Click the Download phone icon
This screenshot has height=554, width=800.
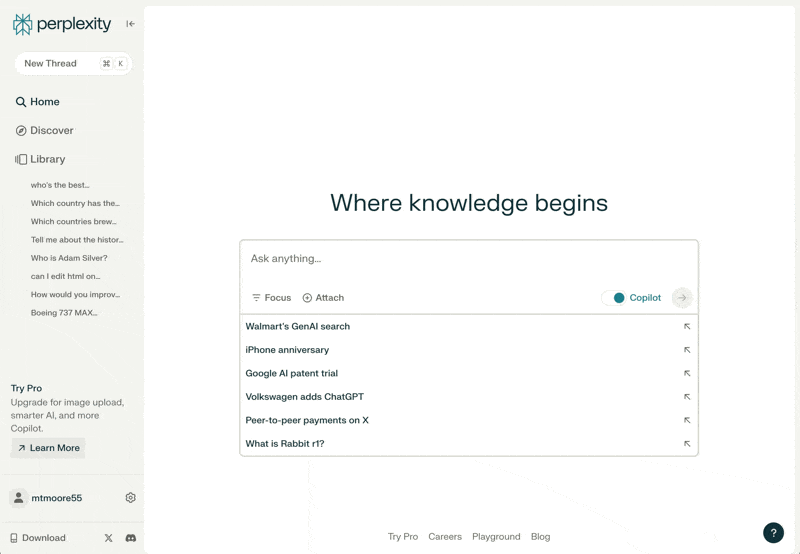[x=14, y=538]
